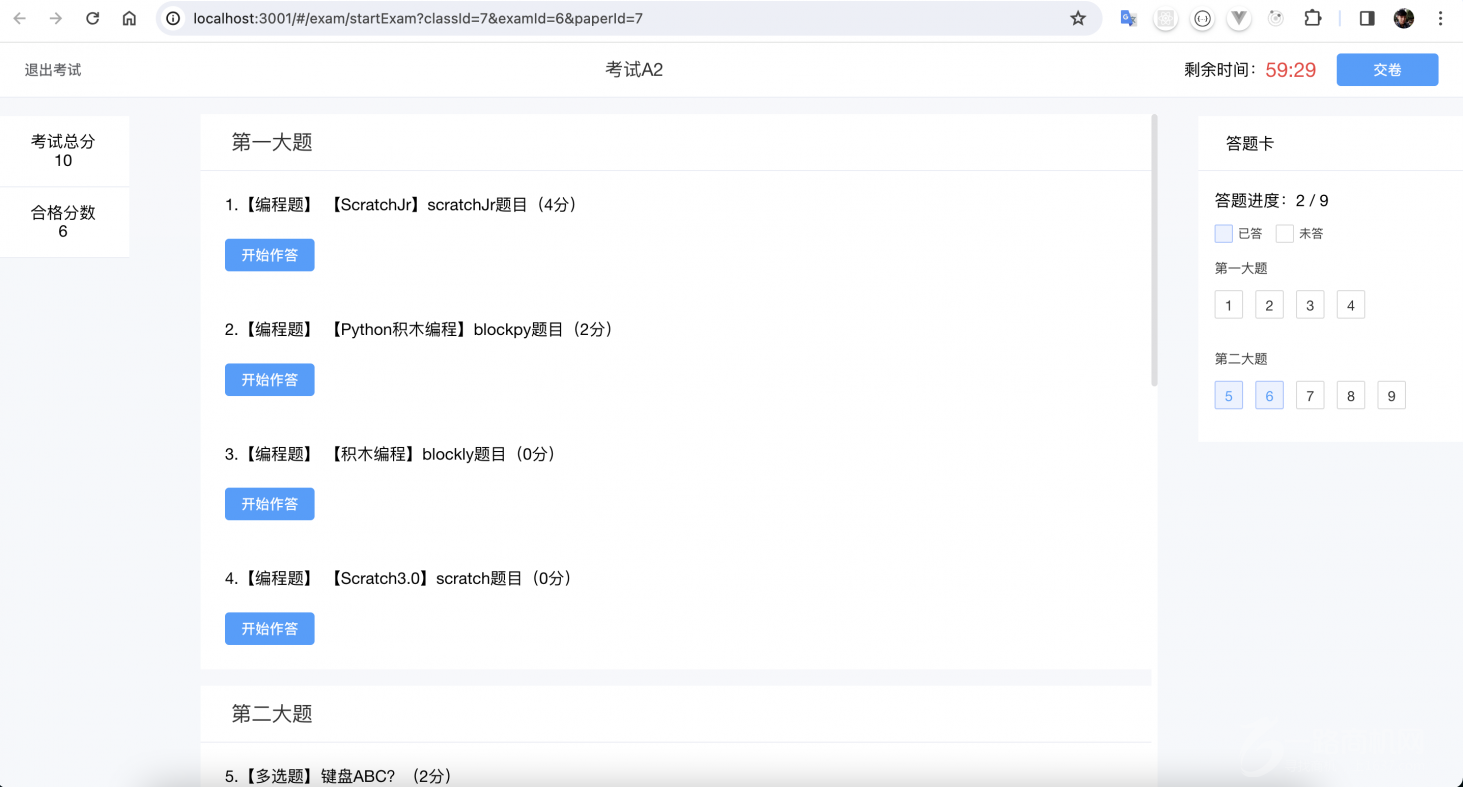The width and height of the screenshot is (1463, 787).
Task: Start answering the blockpy question
Action: click(269, 380)
